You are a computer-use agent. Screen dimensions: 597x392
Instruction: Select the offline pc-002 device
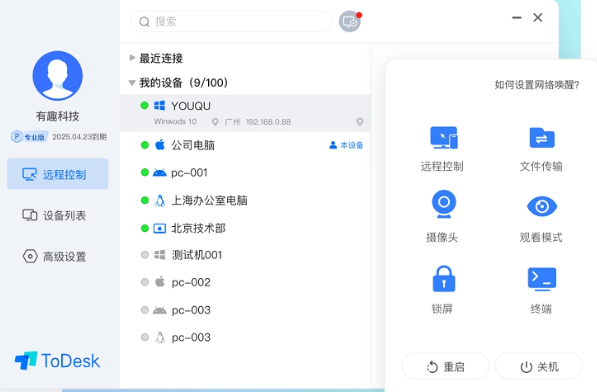point(246,282)
